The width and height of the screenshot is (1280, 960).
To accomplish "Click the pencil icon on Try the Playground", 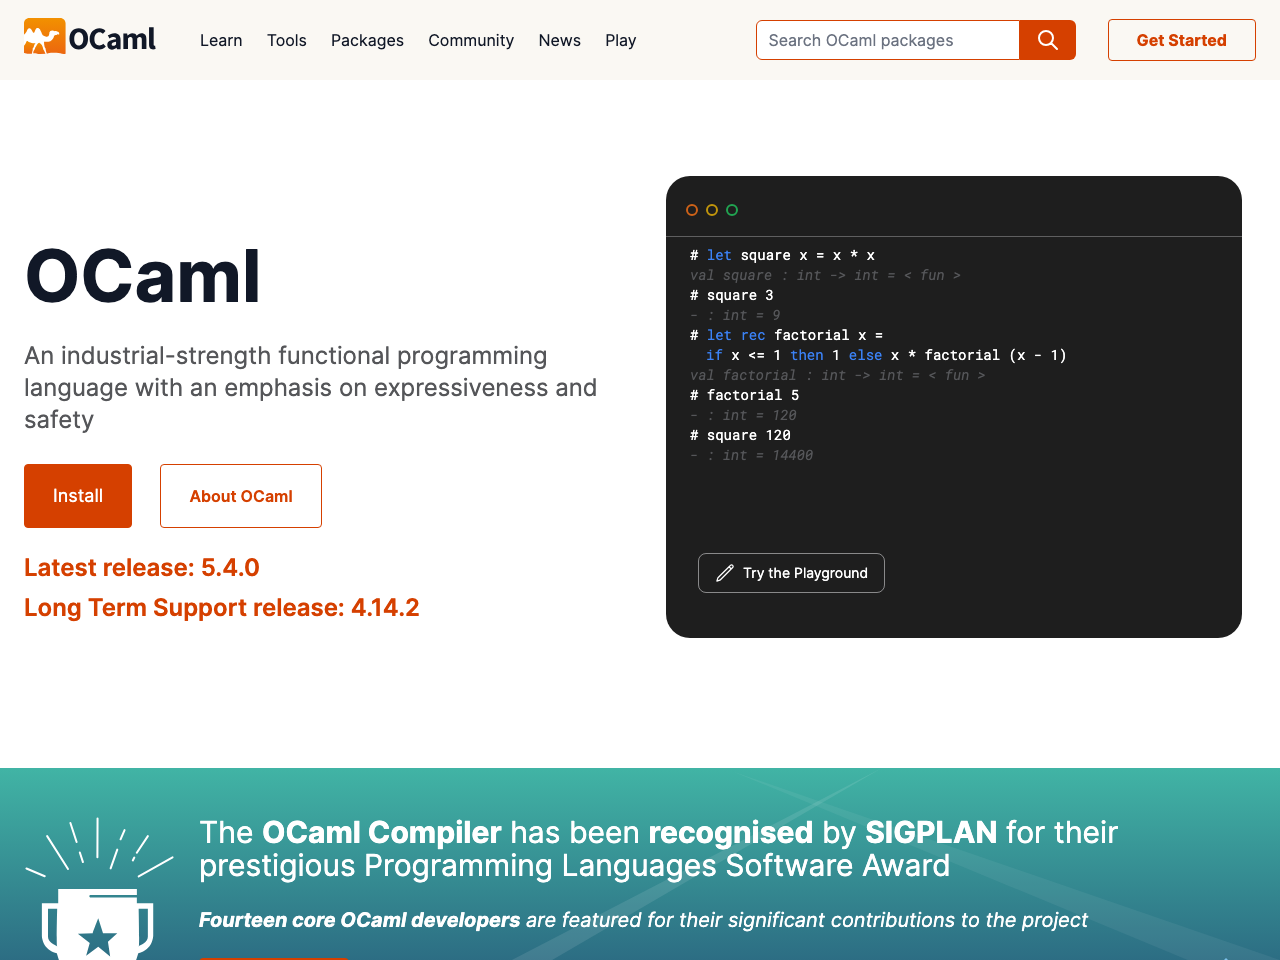I will (x=723, y=572).
